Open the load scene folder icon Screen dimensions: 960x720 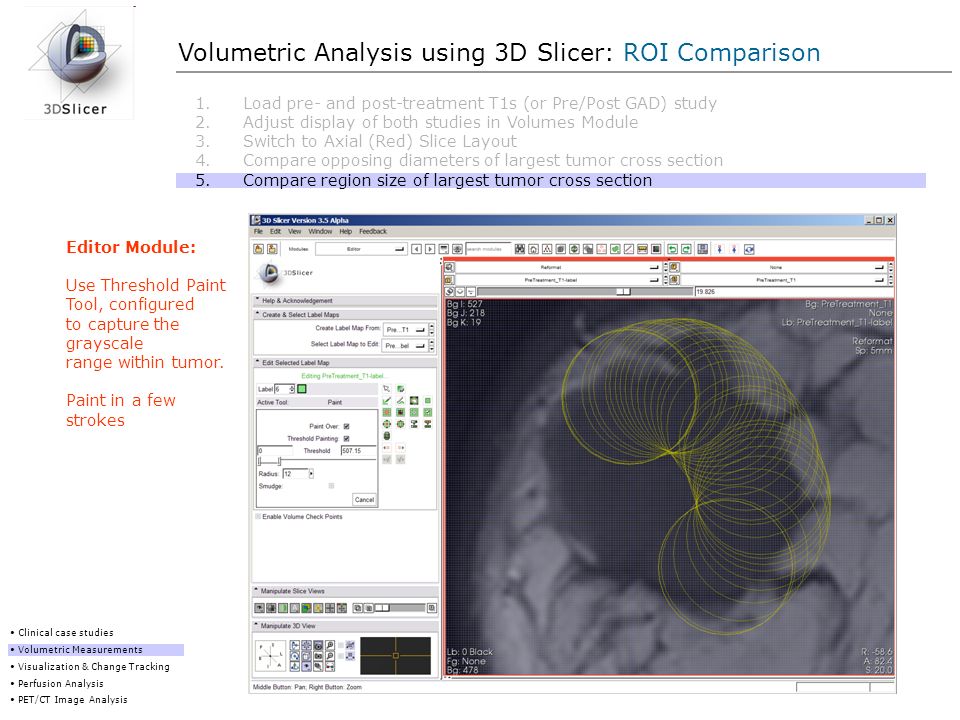pos(259,249)
